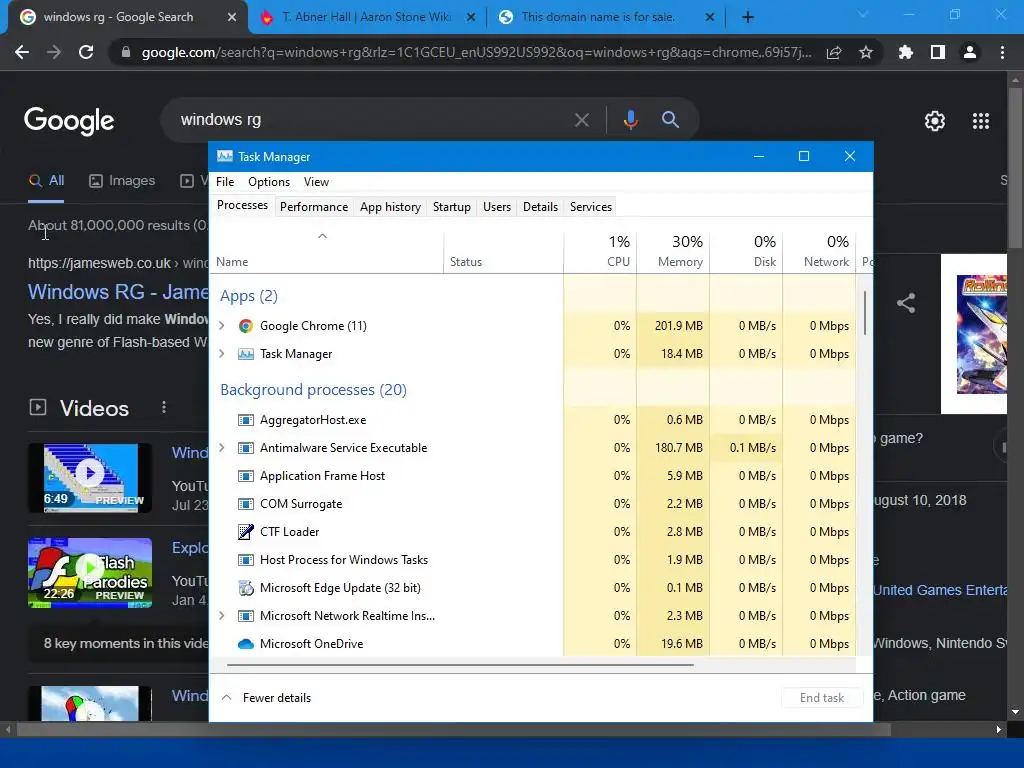Image resolution: width=1024 pixels, height=768 pixels.
Task: Click the Google logo
Action: pos(69,121)
